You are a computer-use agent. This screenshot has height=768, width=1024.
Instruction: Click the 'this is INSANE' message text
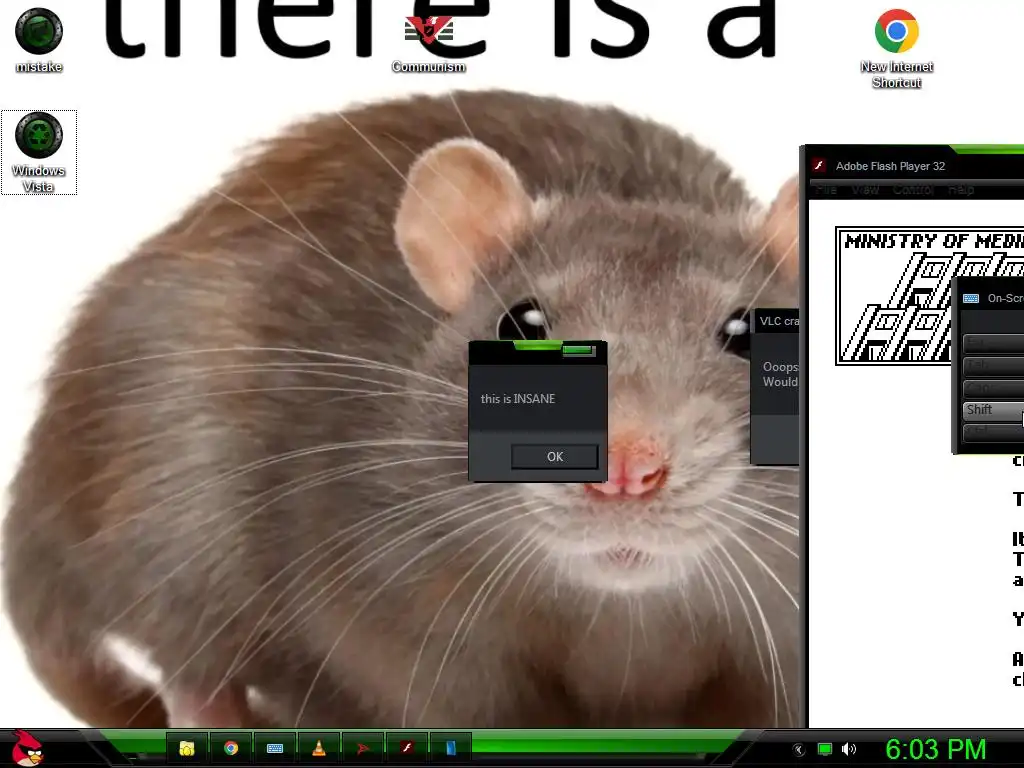[518, 398]
